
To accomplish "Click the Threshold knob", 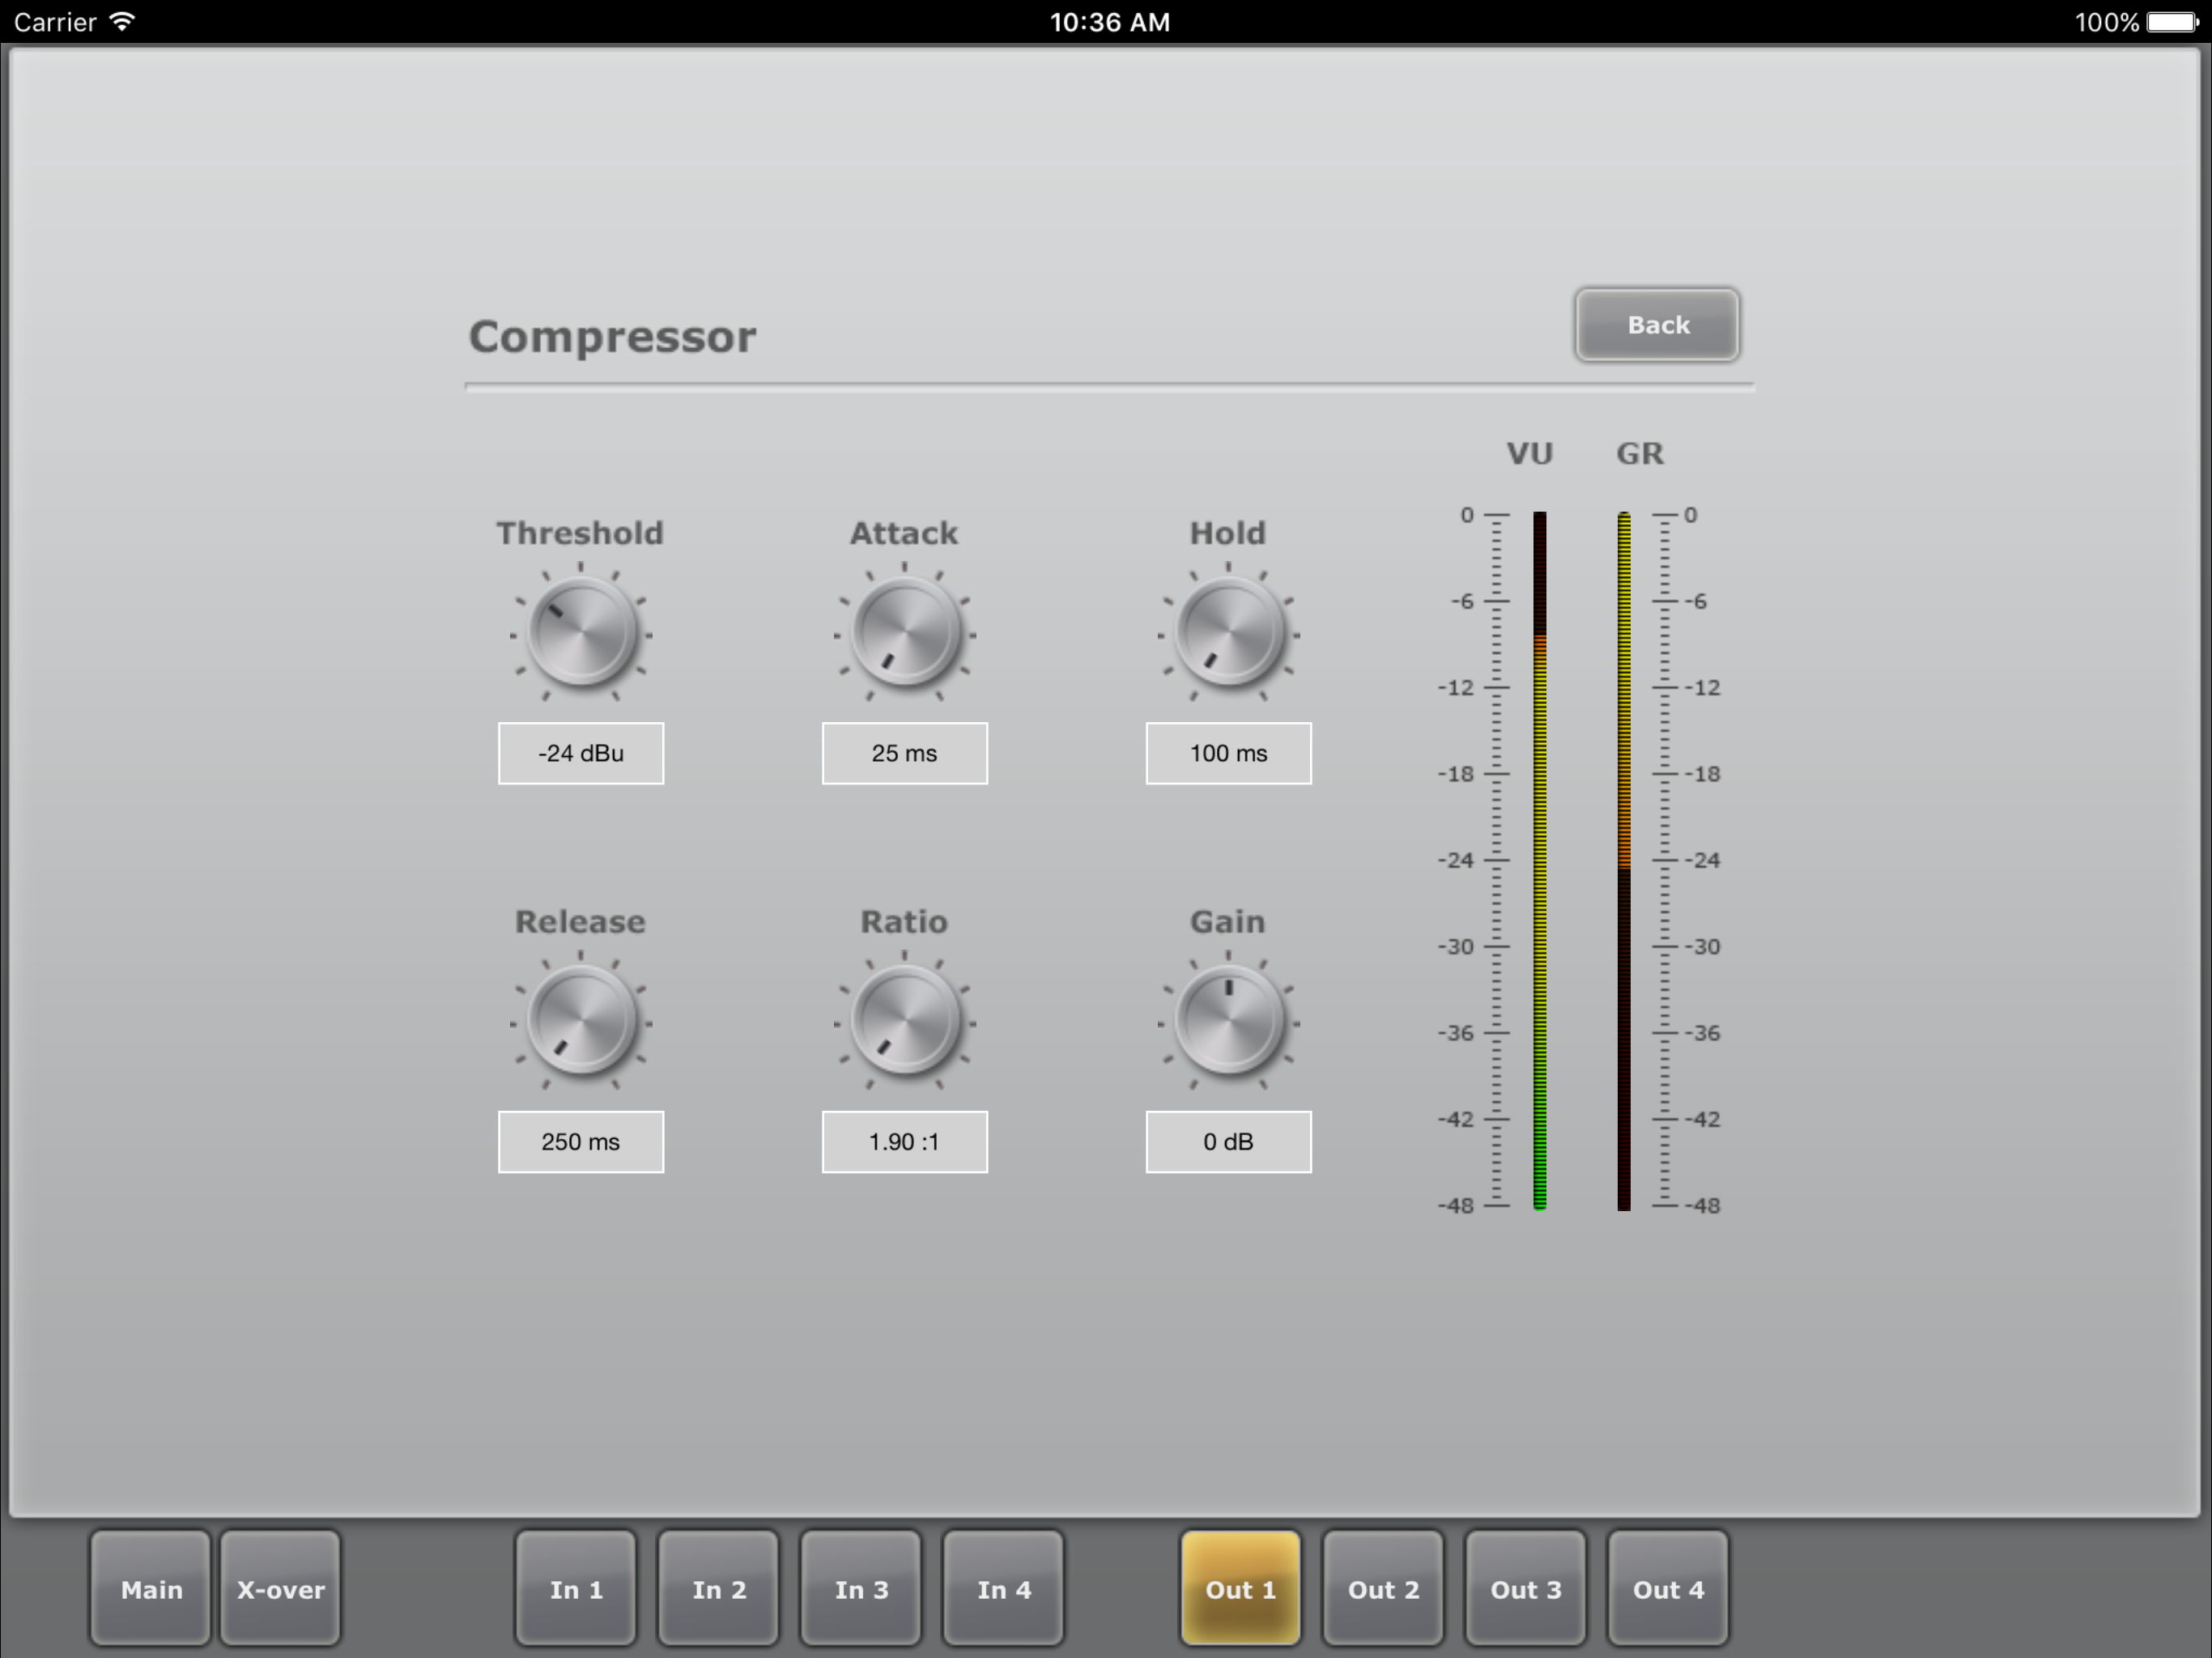I will (x=581, y=633).
